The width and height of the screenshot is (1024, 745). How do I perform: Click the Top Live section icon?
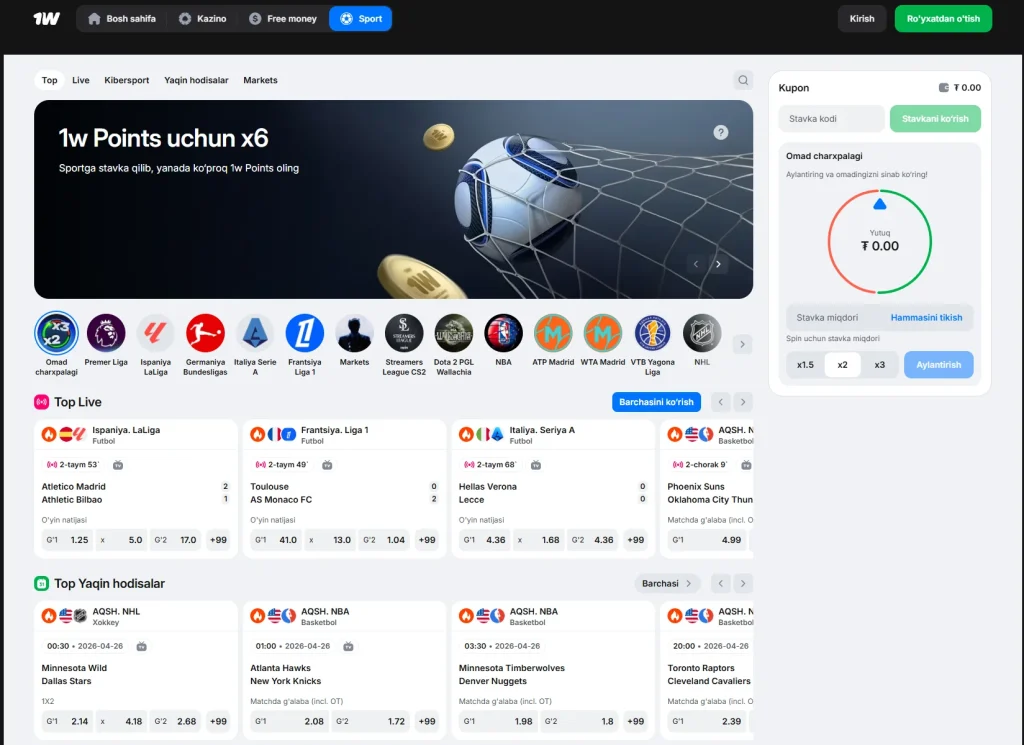coord(41,402)
